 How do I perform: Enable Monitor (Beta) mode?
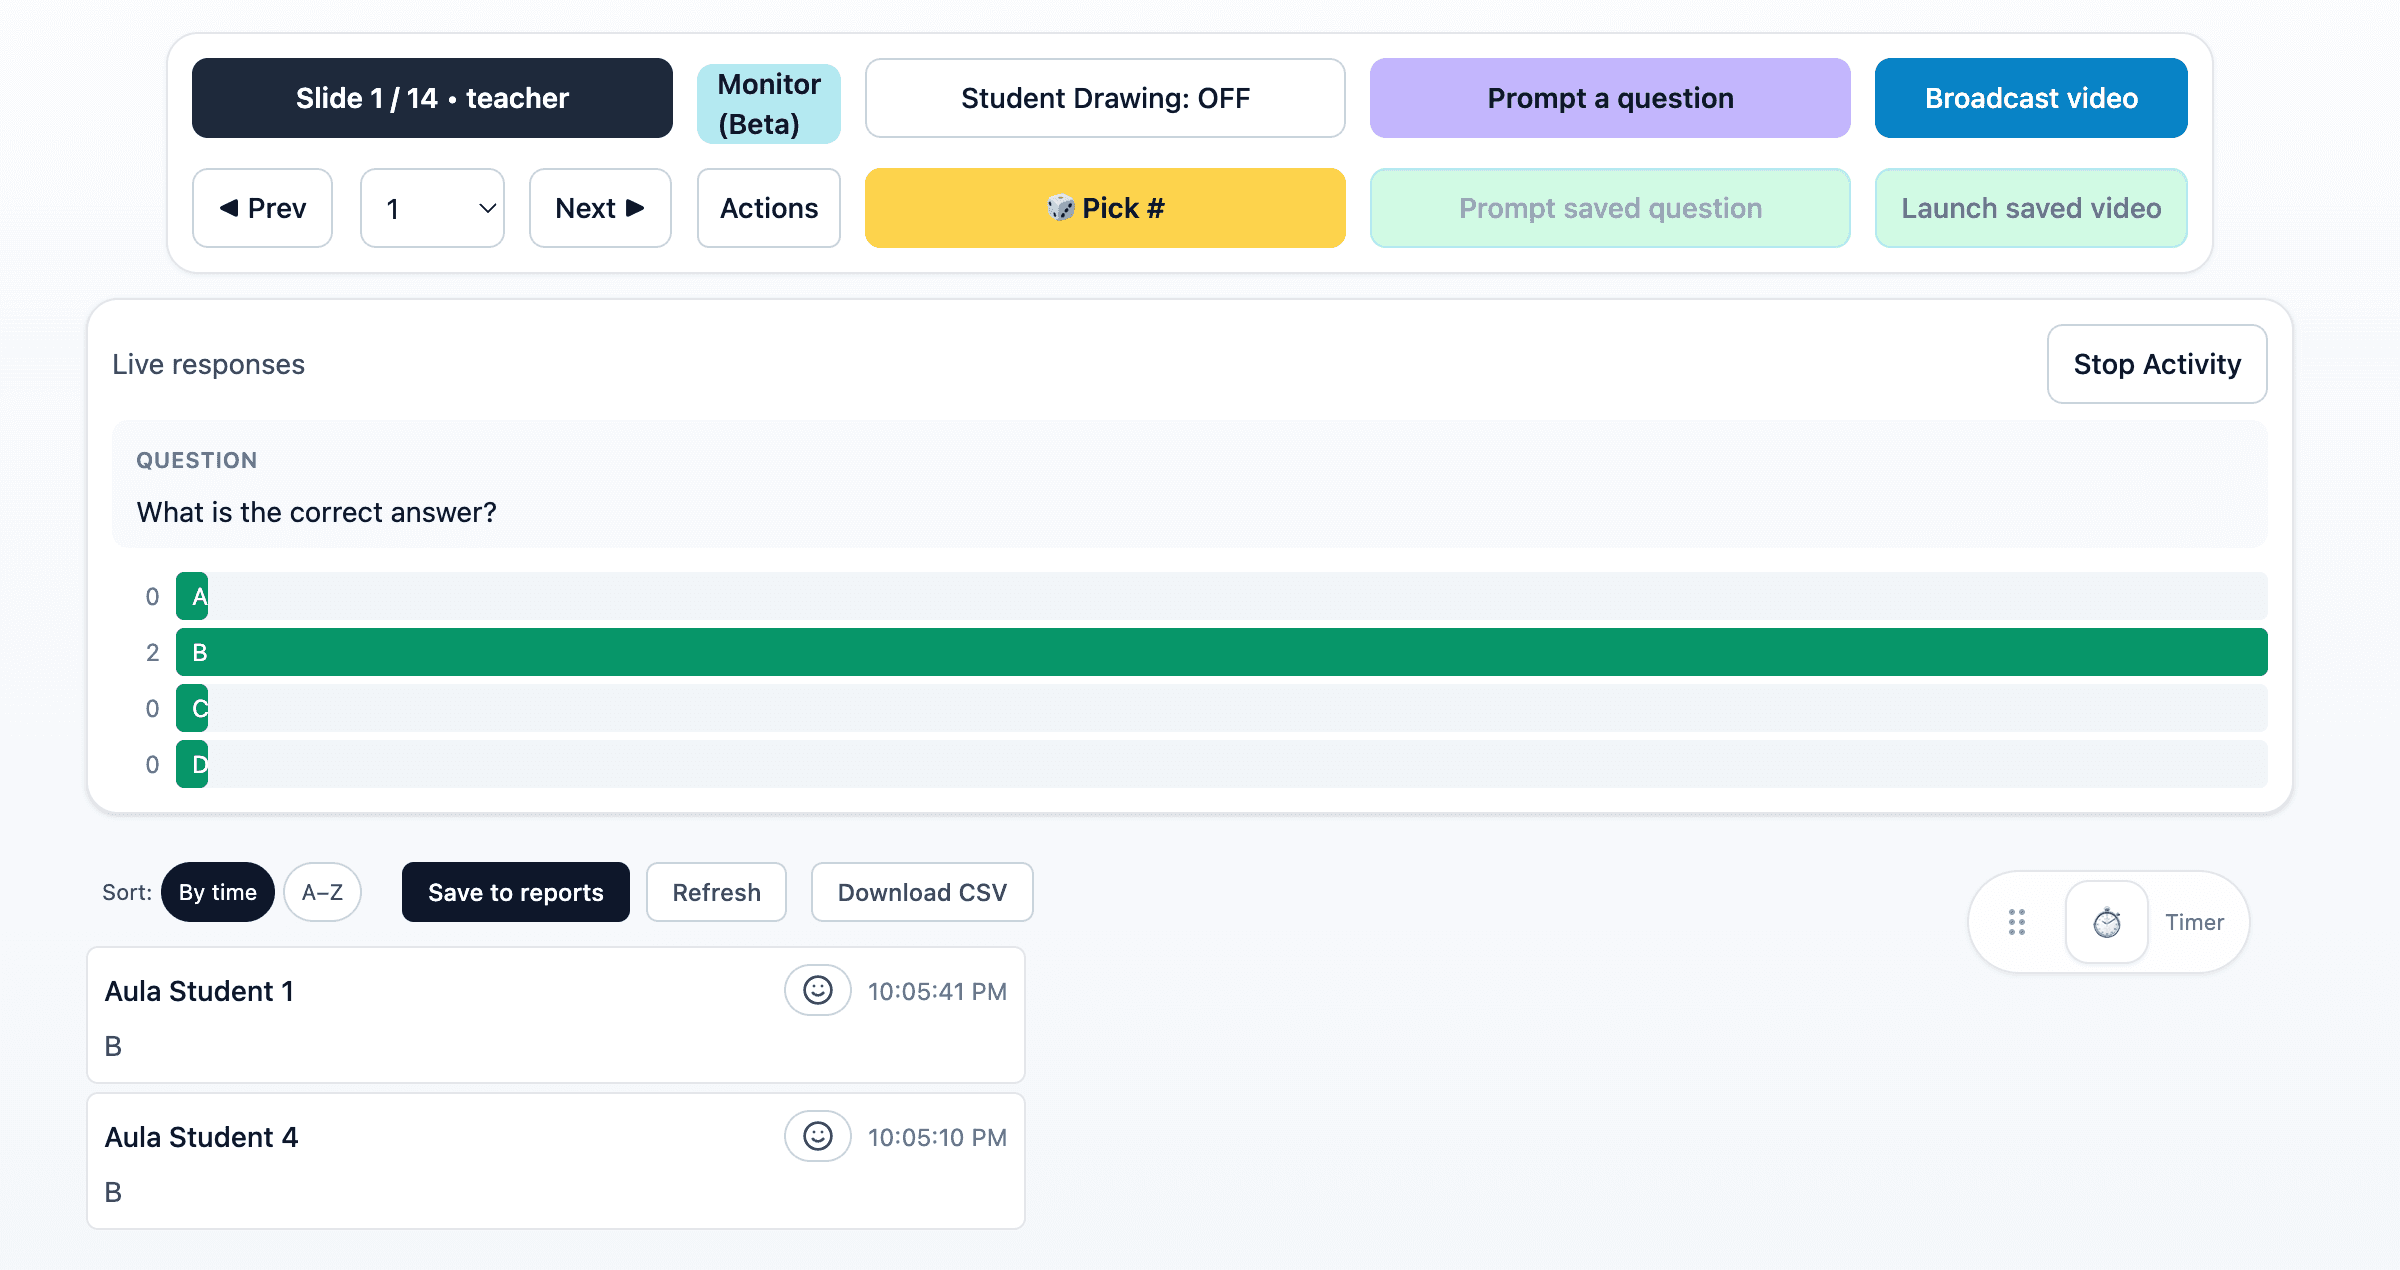[768, 103]
